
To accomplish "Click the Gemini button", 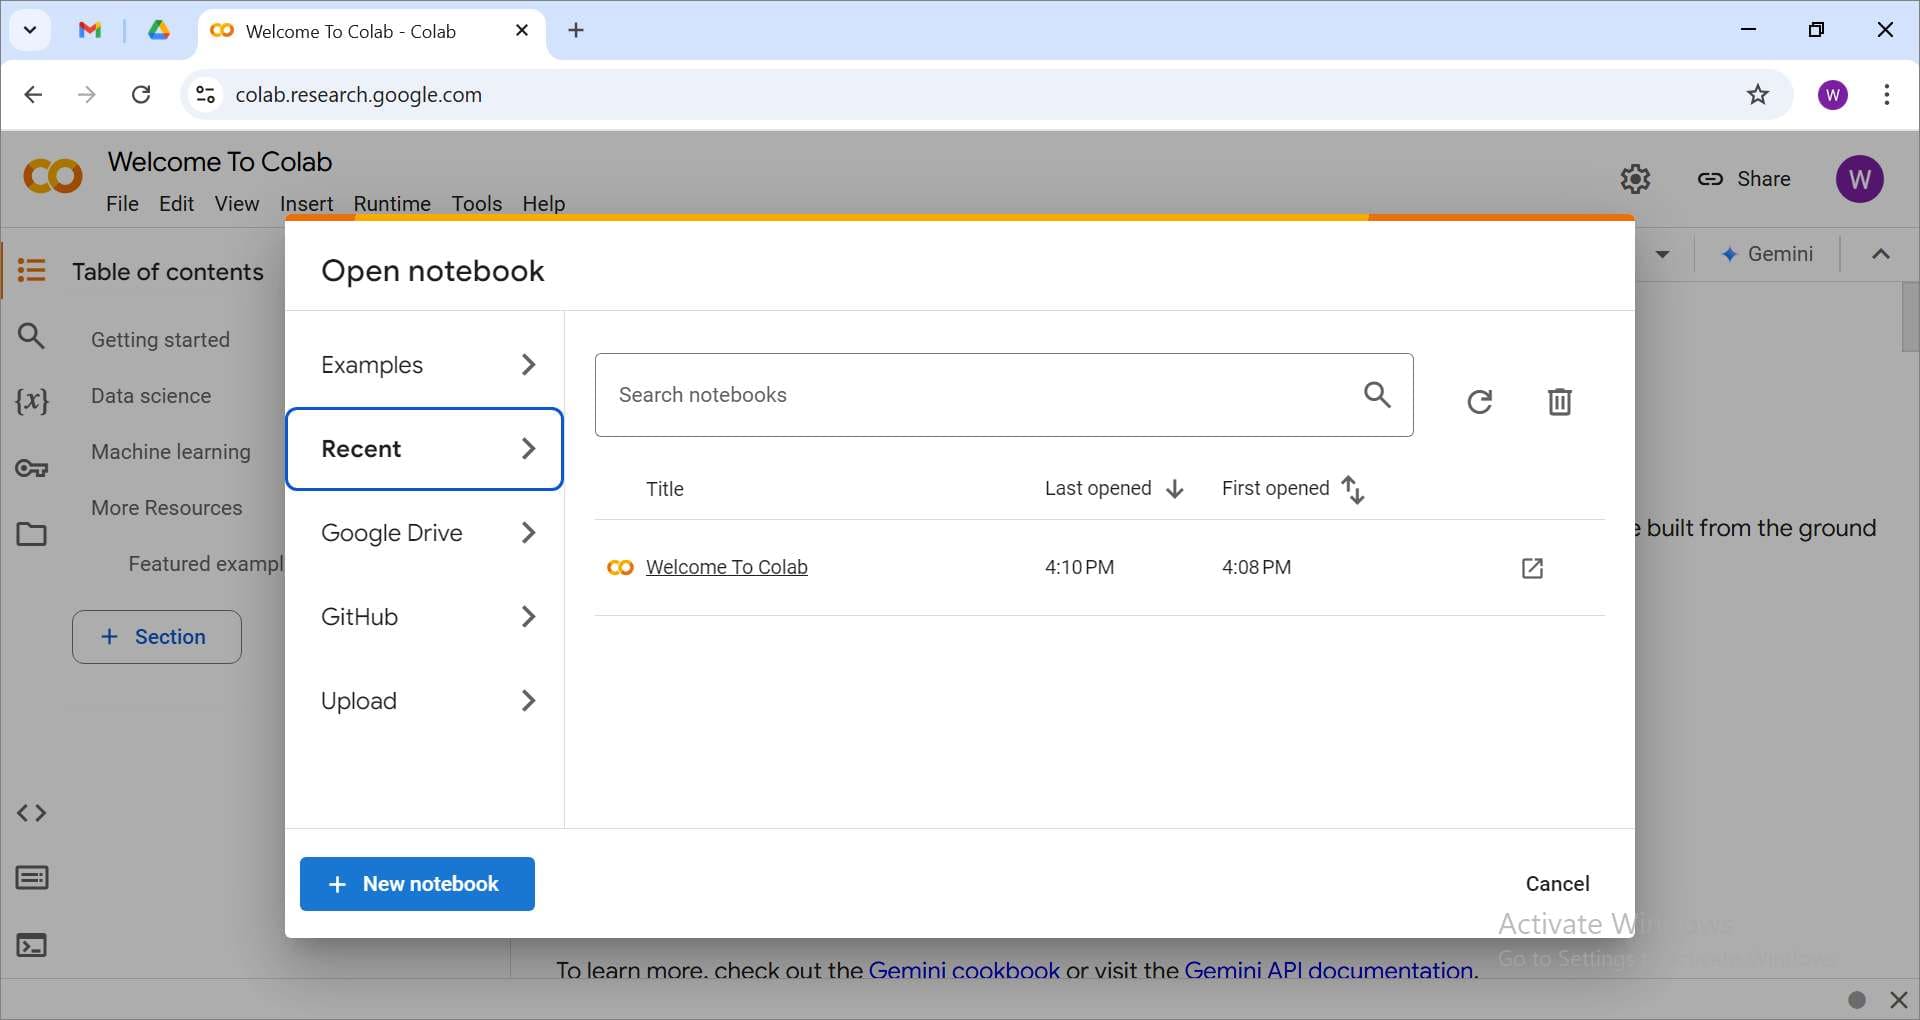I will (1767, 254).
